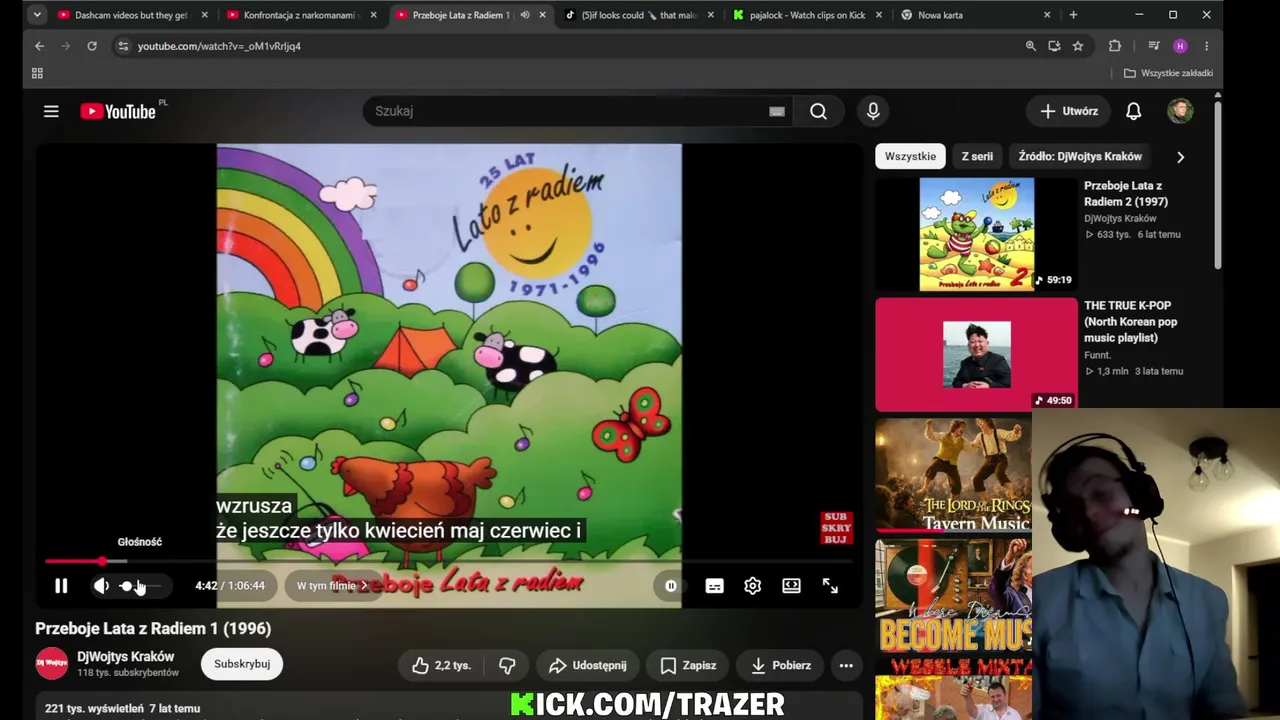Click the SUBSKRYBUJ watermark in the video

coord(836,528)
